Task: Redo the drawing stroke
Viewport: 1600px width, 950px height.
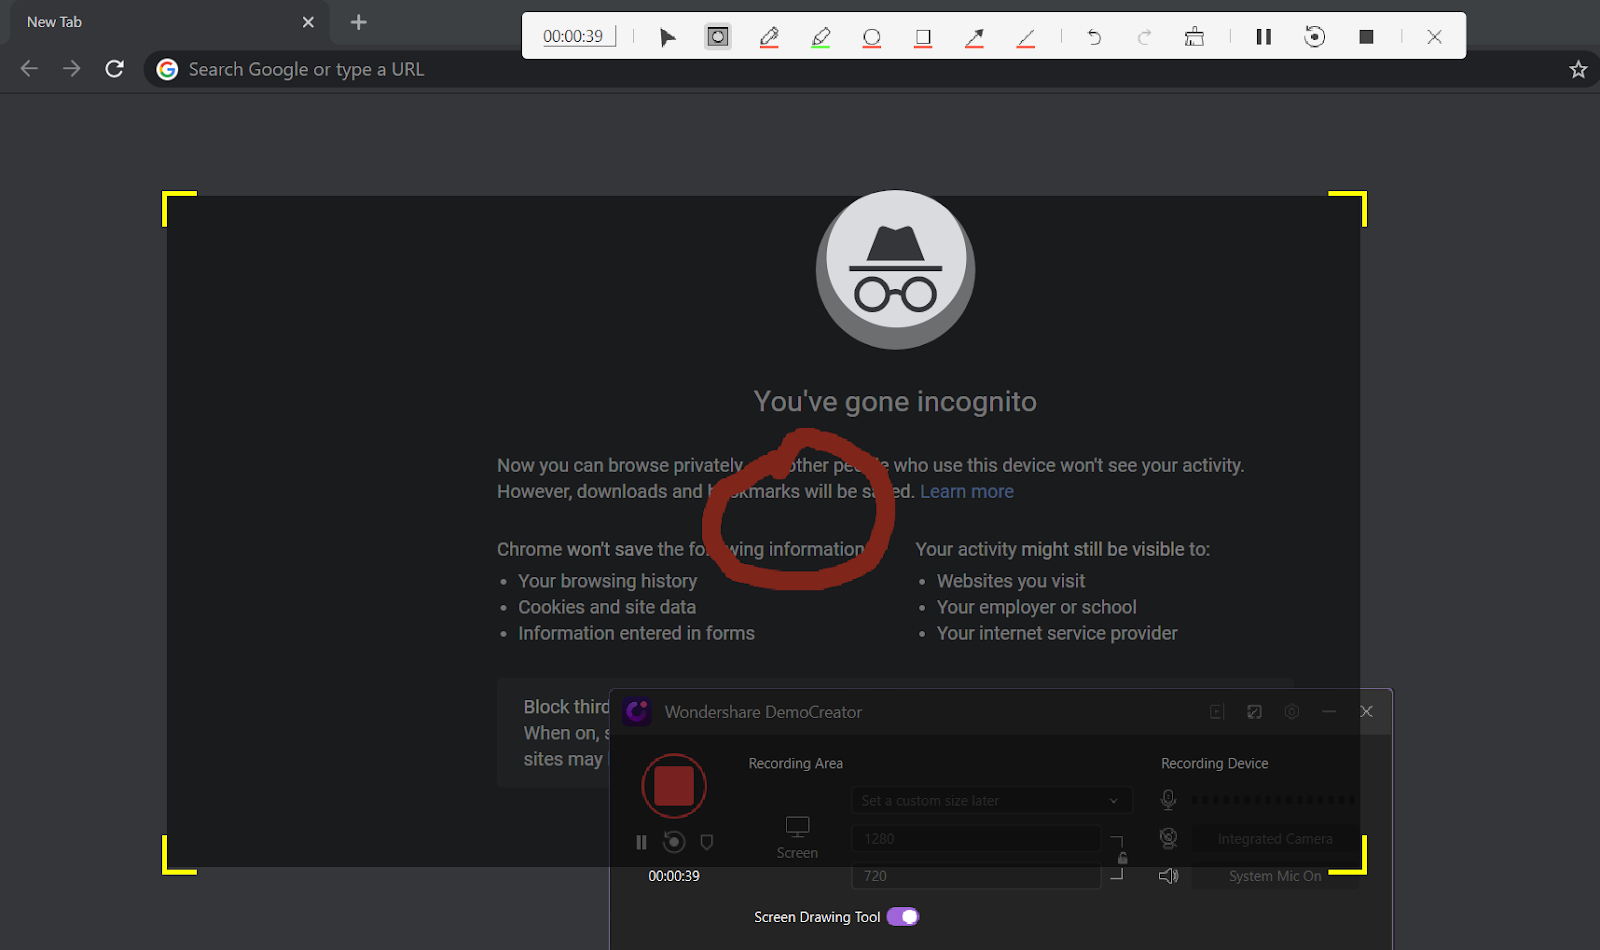Action: click(x=1144, y=37)
